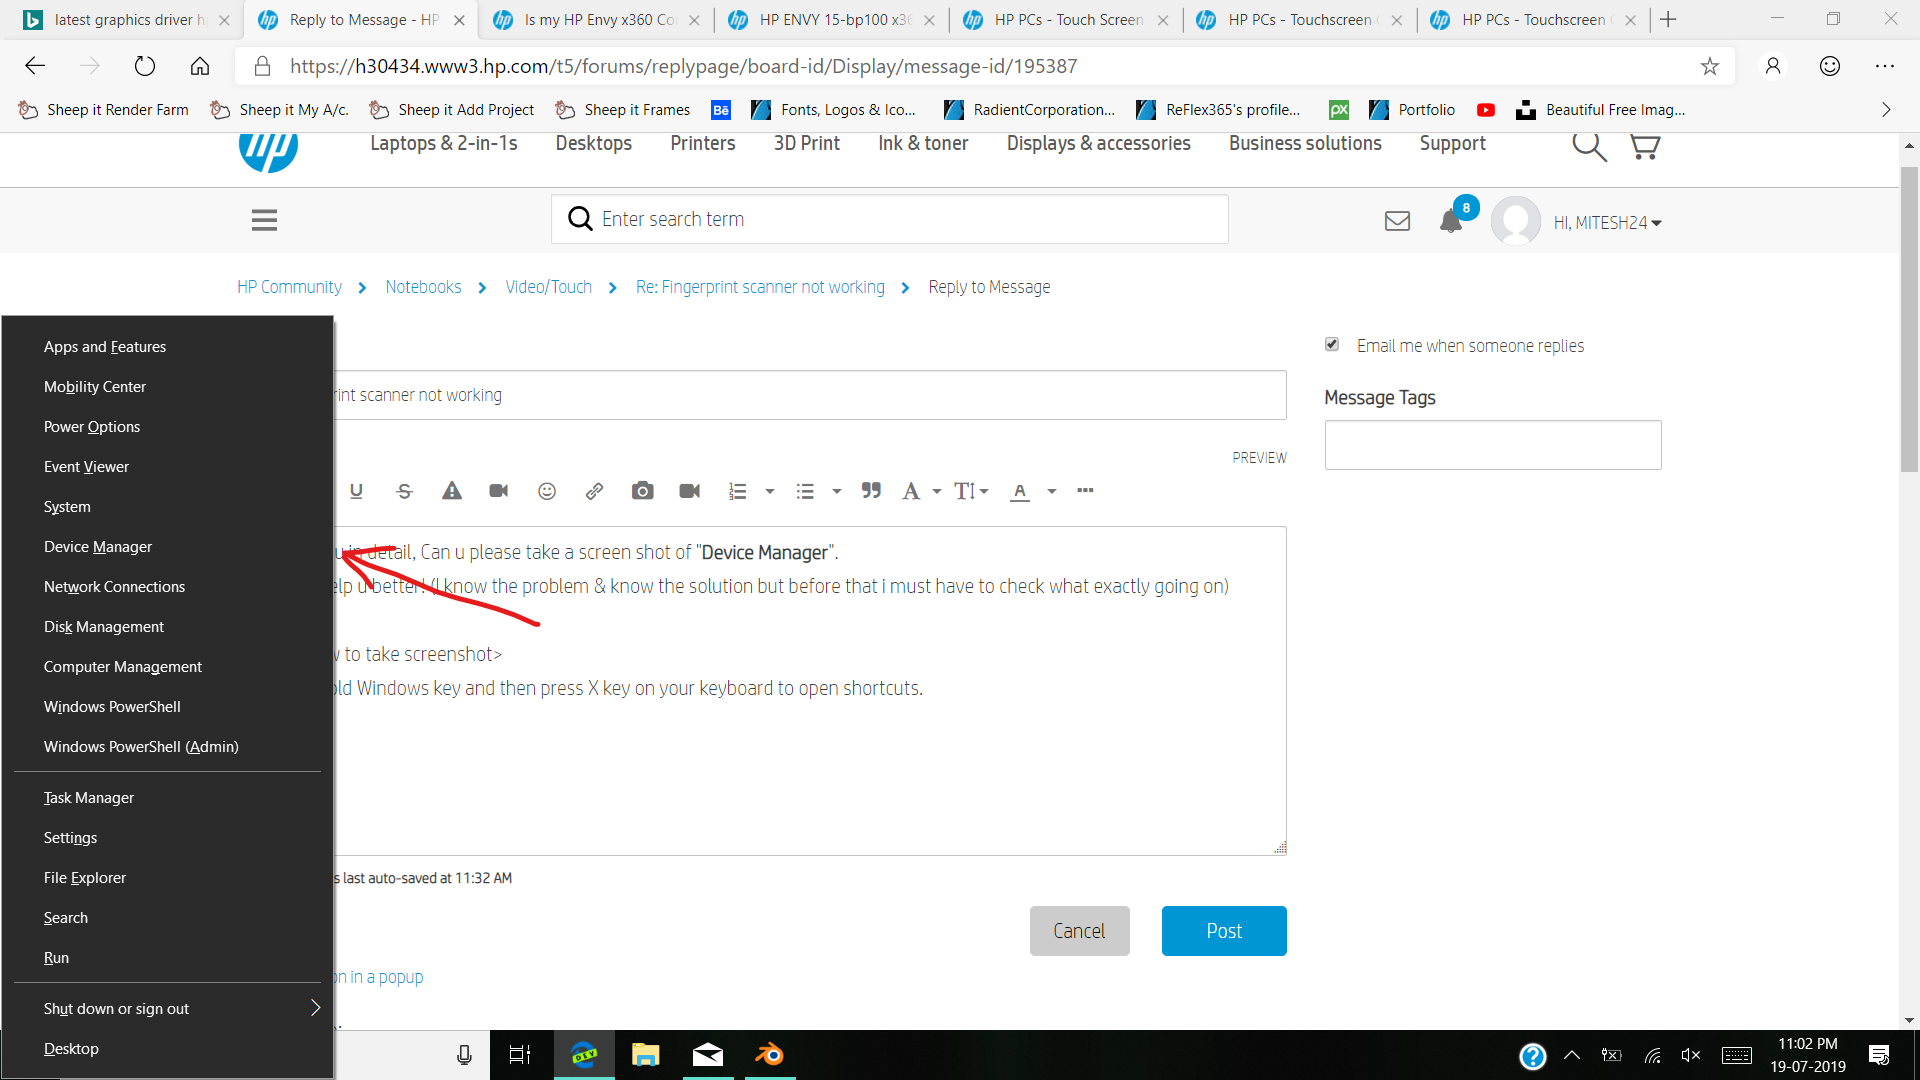
Task: Open the font color dropdown
Action: coord(1051,491)
